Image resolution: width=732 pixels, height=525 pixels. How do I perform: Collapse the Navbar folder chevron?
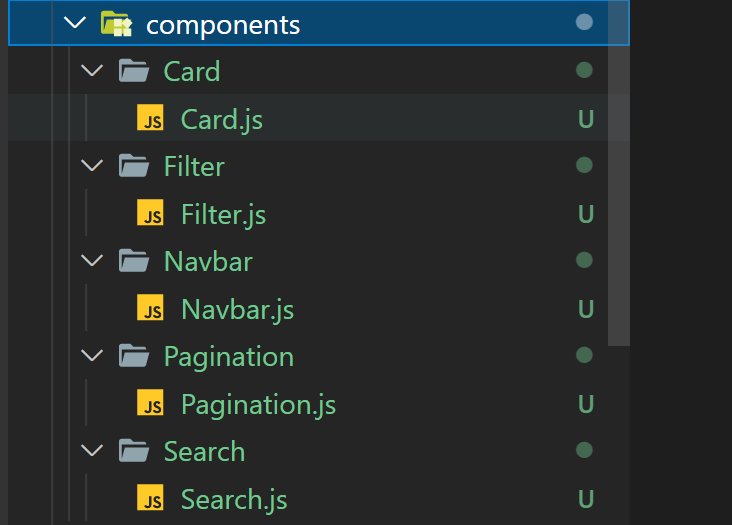pos(92,260)
